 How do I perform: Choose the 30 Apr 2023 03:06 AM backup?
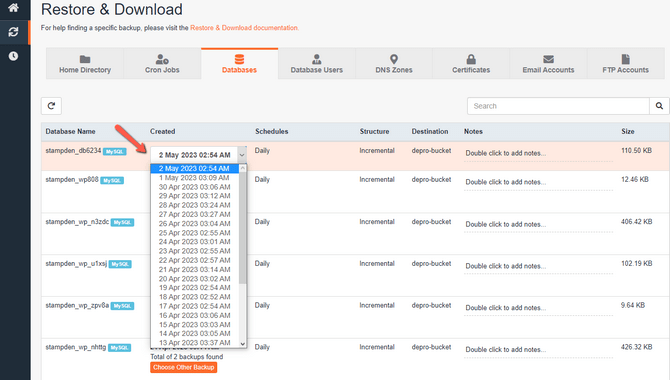point(194,187)
